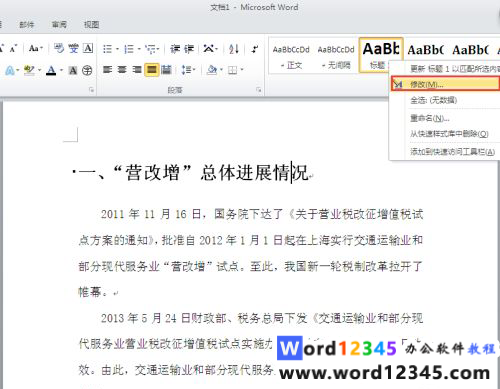Open the Font Color dropdown arrow

tap(61, 70)
